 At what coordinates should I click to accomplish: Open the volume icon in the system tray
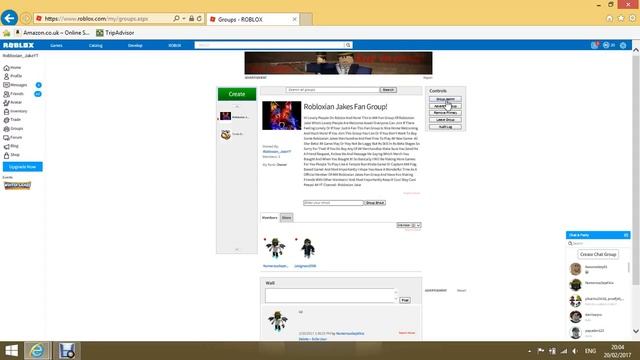(x=575, y=351)
